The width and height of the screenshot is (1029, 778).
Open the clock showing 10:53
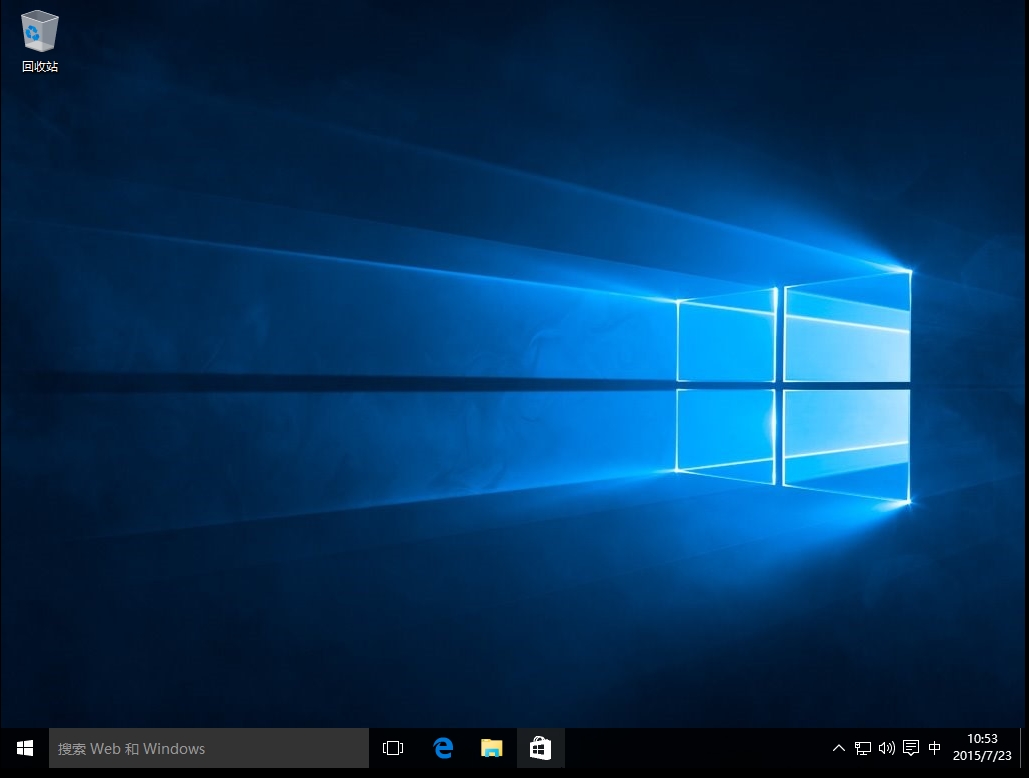pyautogui.click(x=982, y=748)
